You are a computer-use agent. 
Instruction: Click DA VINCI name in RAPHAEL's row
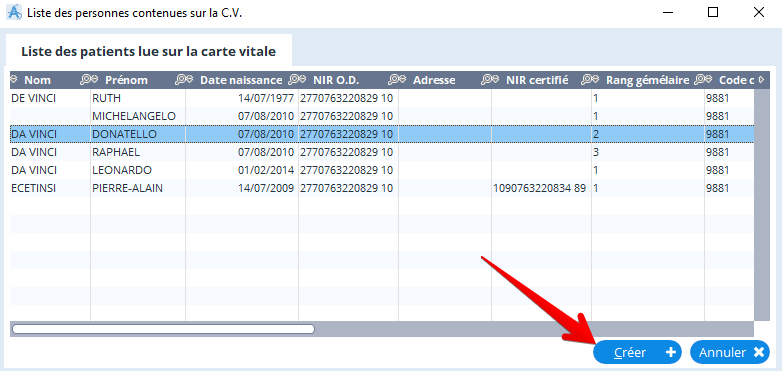34,152
